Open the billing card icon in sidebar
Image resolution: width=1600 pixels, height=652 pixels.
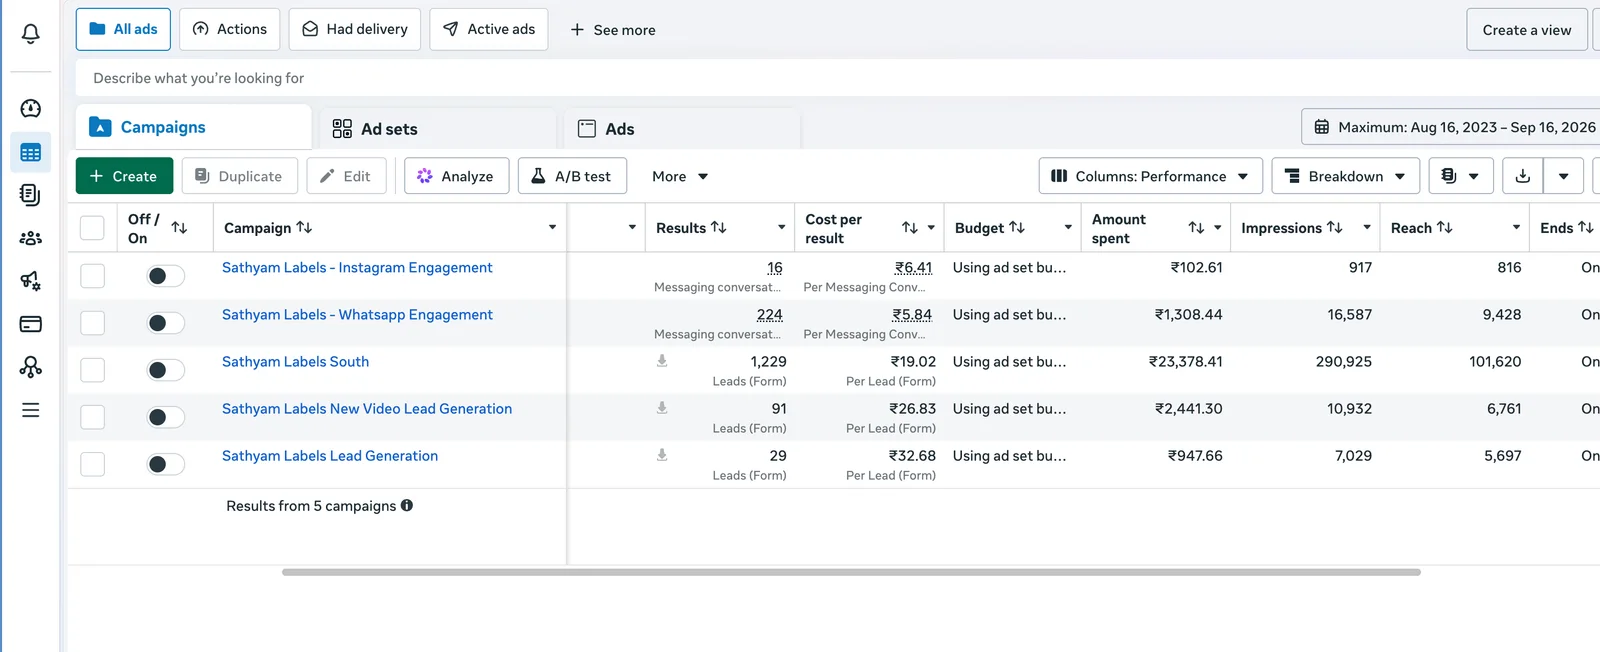pos(31,324)
